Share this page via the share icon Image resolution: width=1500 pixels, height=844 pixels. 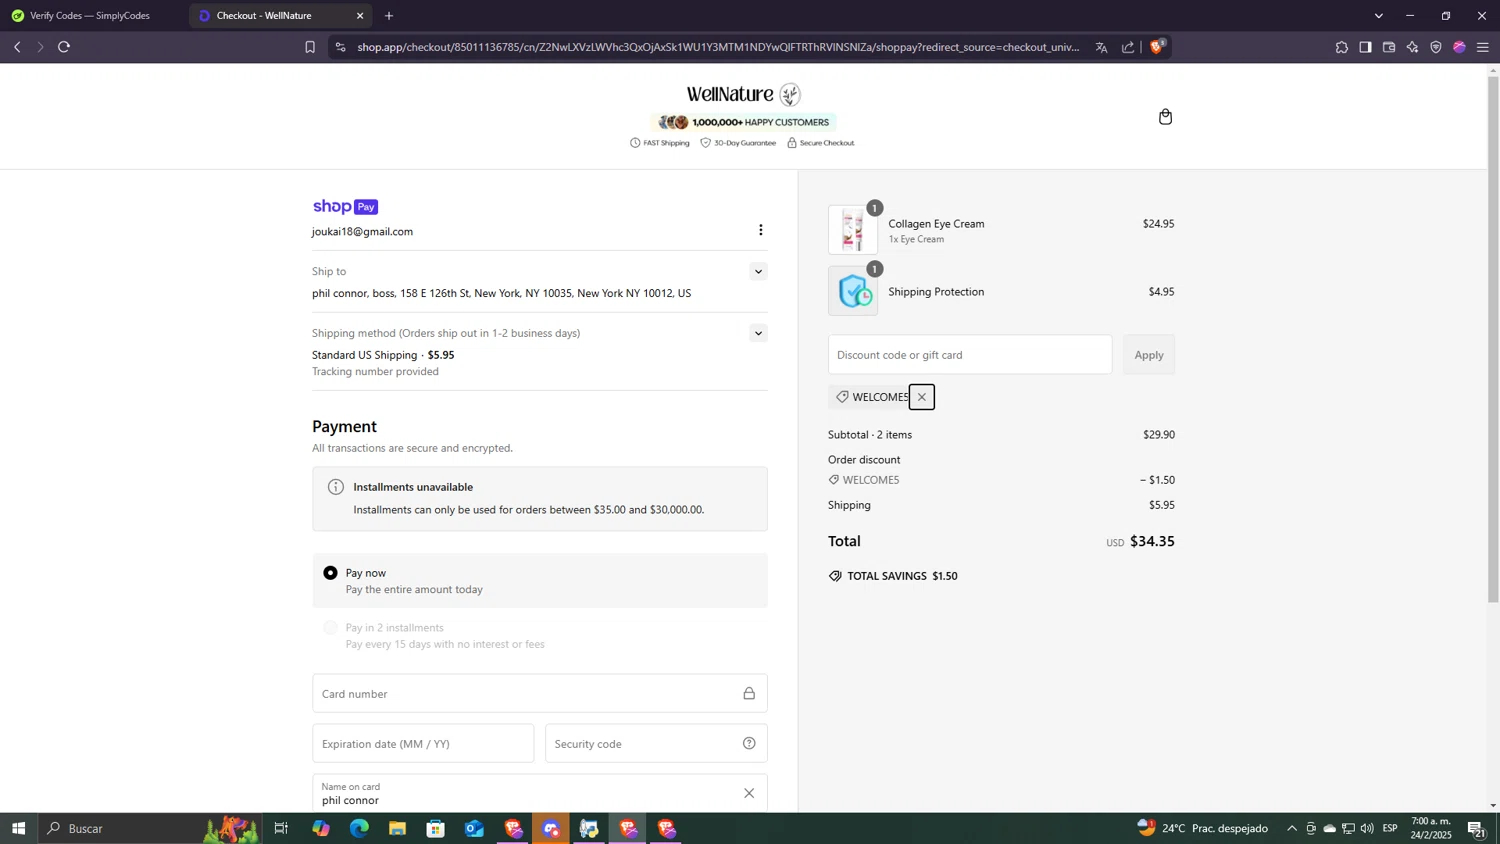(1128, 47)
